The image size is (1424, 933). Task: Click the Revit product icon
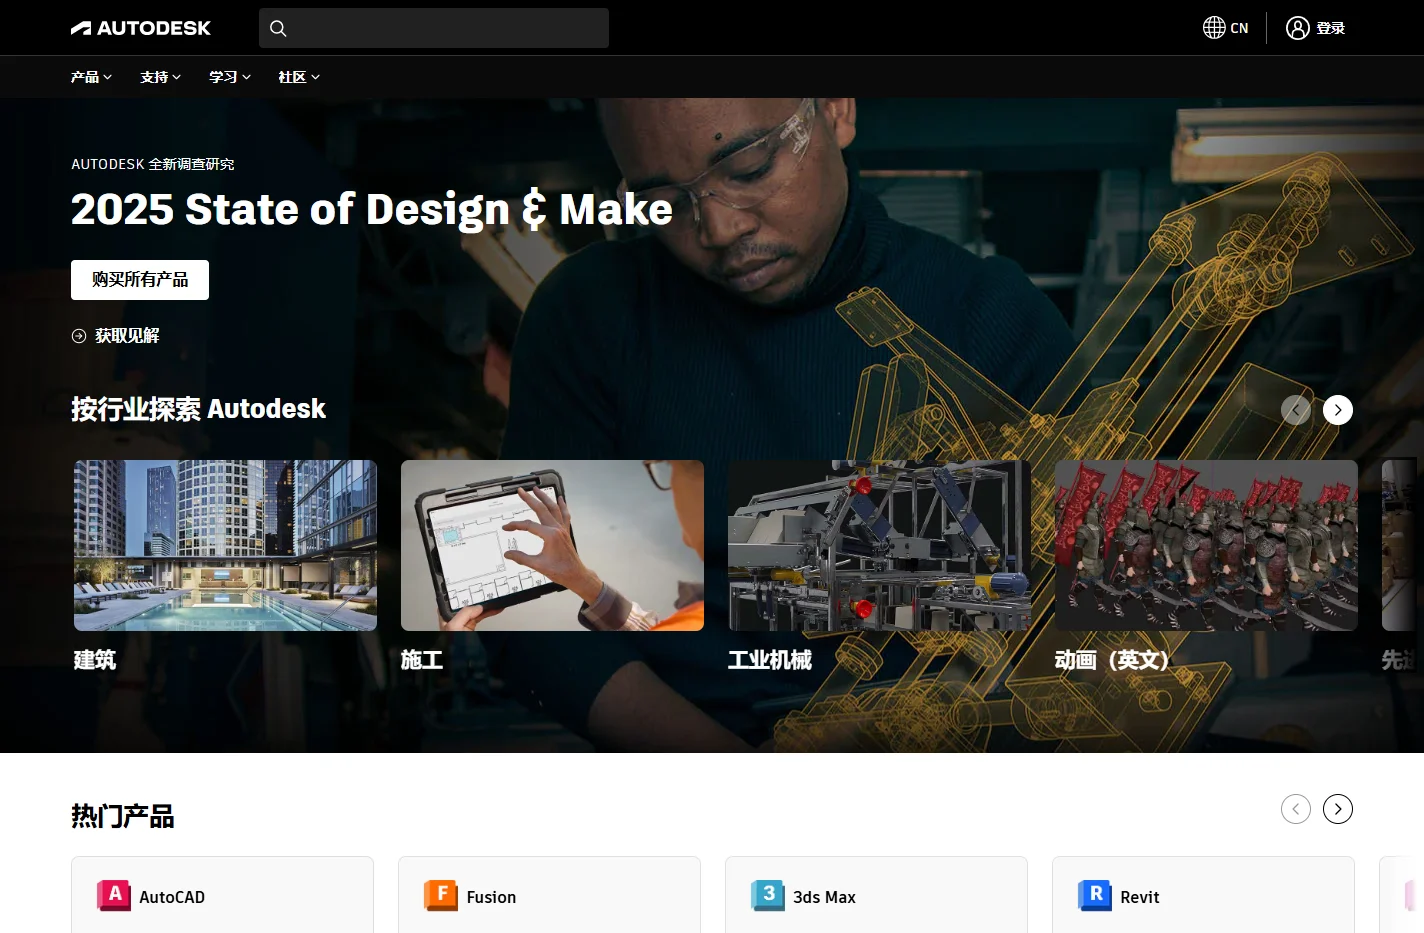coord(1095,895)
